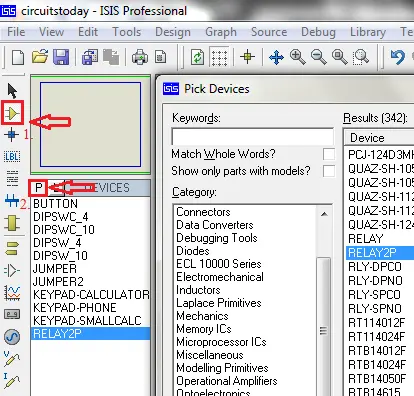This screenshot has height=396, width=414.
Task: Select the Junction Dot Mode tool
Action: (11, 135)
